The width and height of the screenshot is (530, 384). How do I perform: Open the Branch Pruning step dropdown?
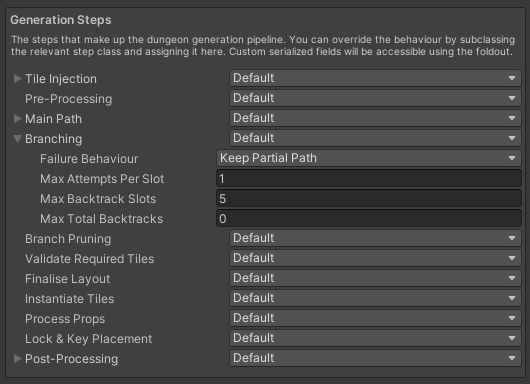(x=375, y=238)
